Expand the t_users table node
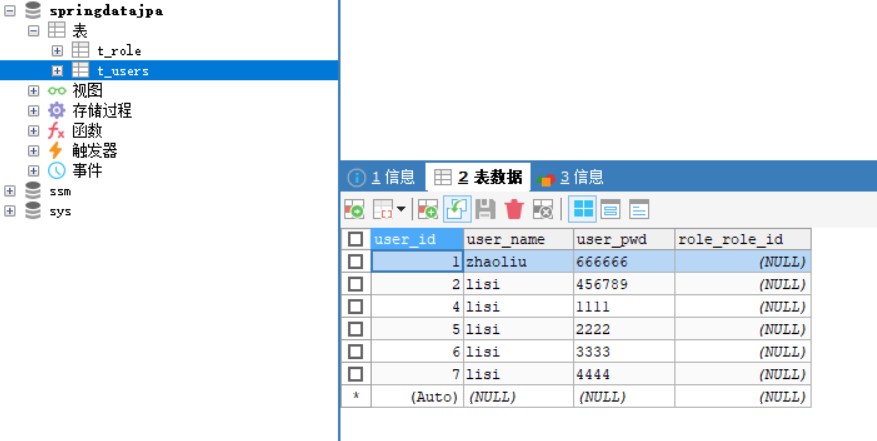The image size is (877, 441). click(57, 71)
